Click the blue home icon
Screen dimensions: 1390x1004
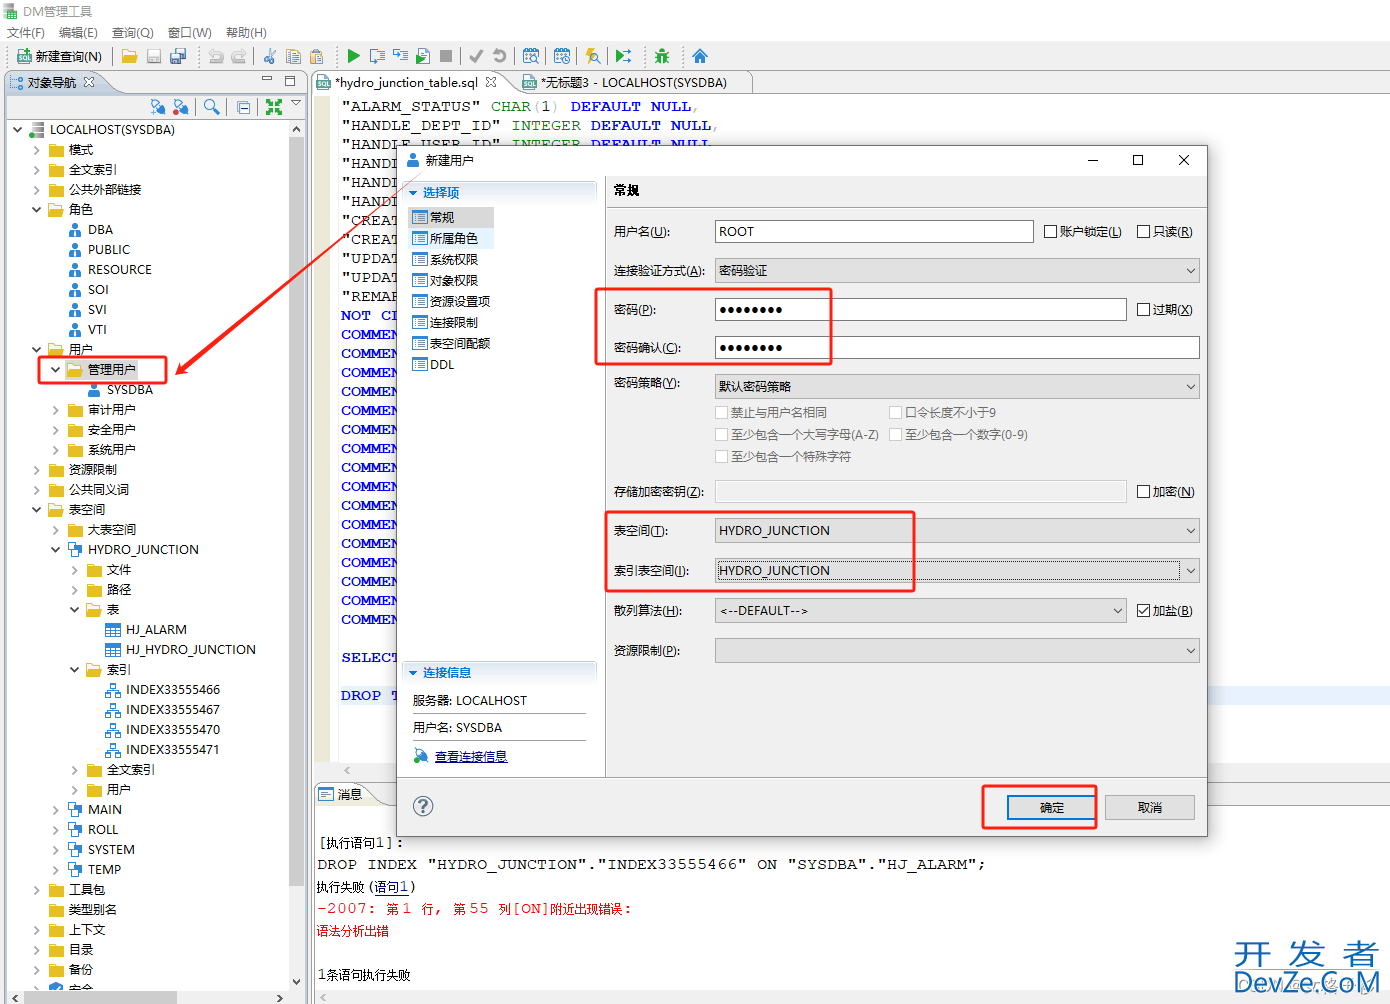[700, 56]
